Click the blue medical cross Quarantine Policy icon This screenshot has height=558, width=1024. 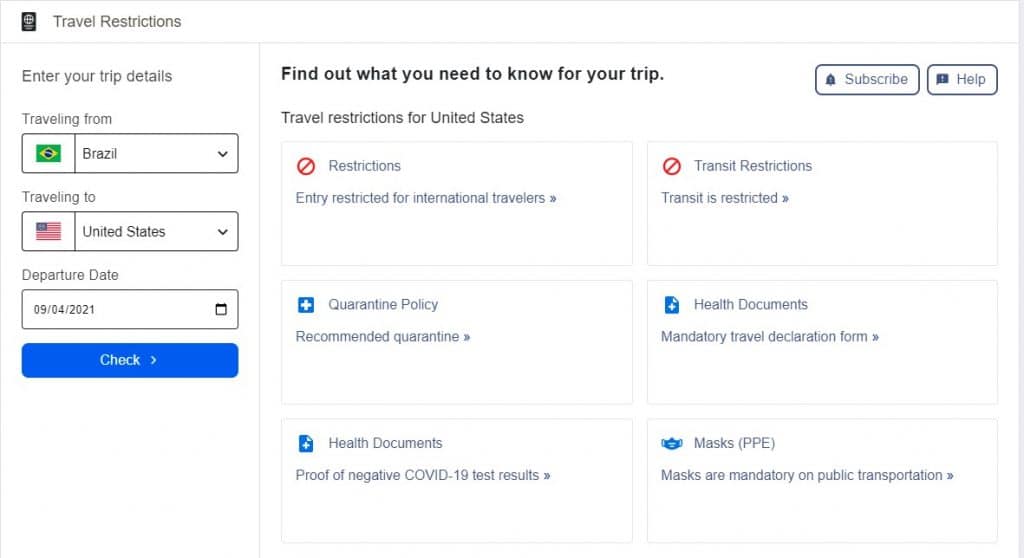pyautogui.click(x=306, y=304)
